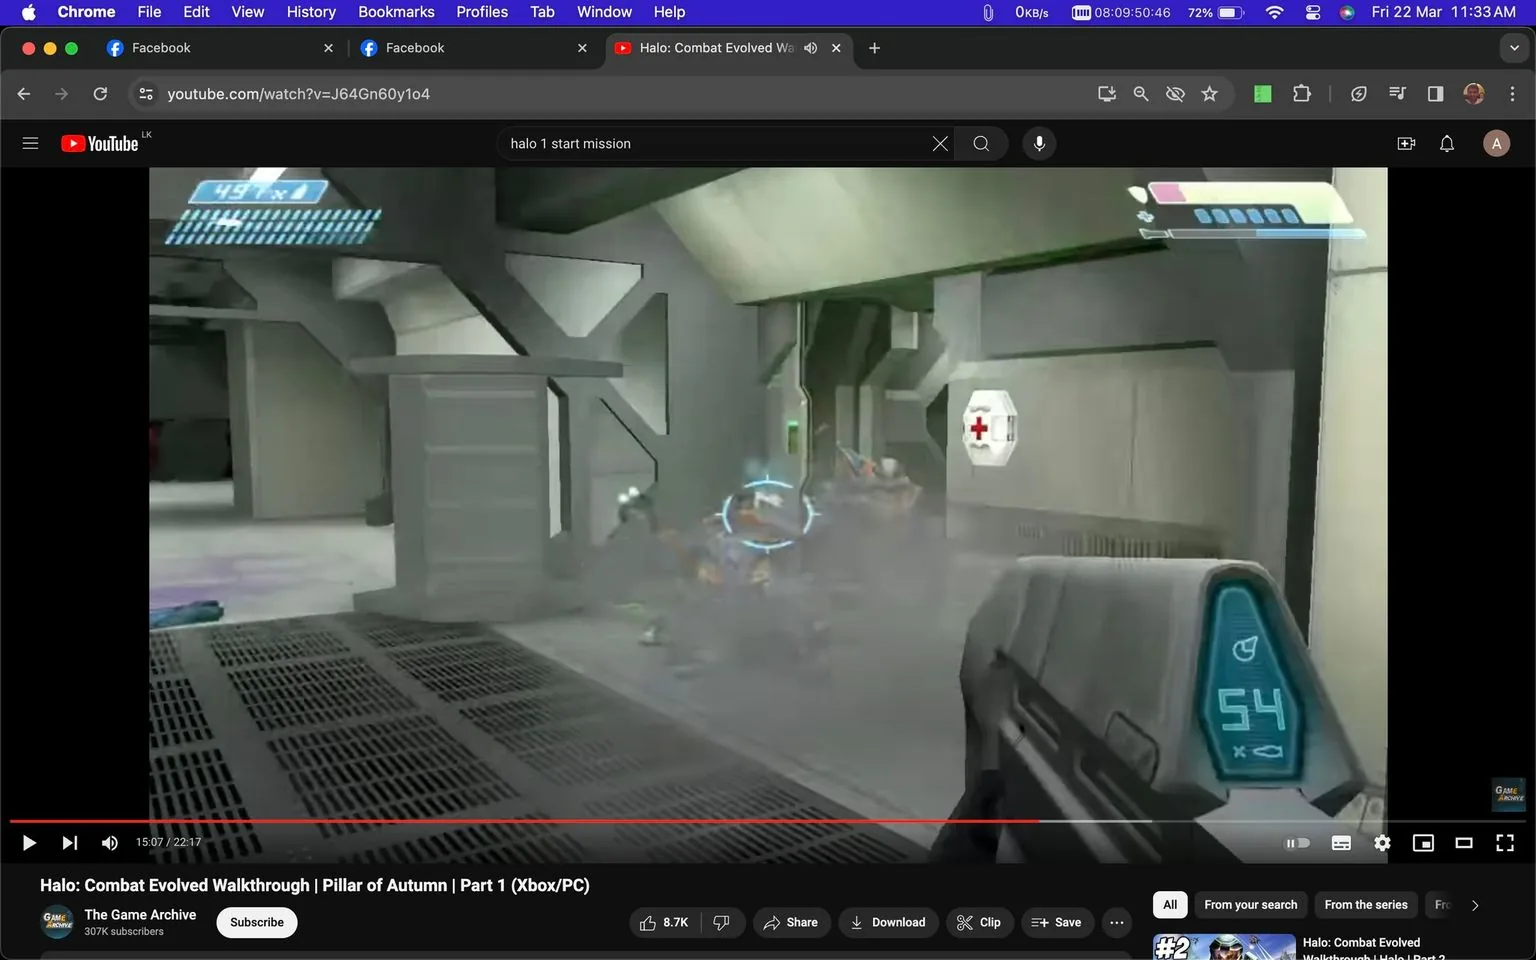Mute the YouTube tab speaker icon
This screenshot has width=1536, height=960.
810,47
